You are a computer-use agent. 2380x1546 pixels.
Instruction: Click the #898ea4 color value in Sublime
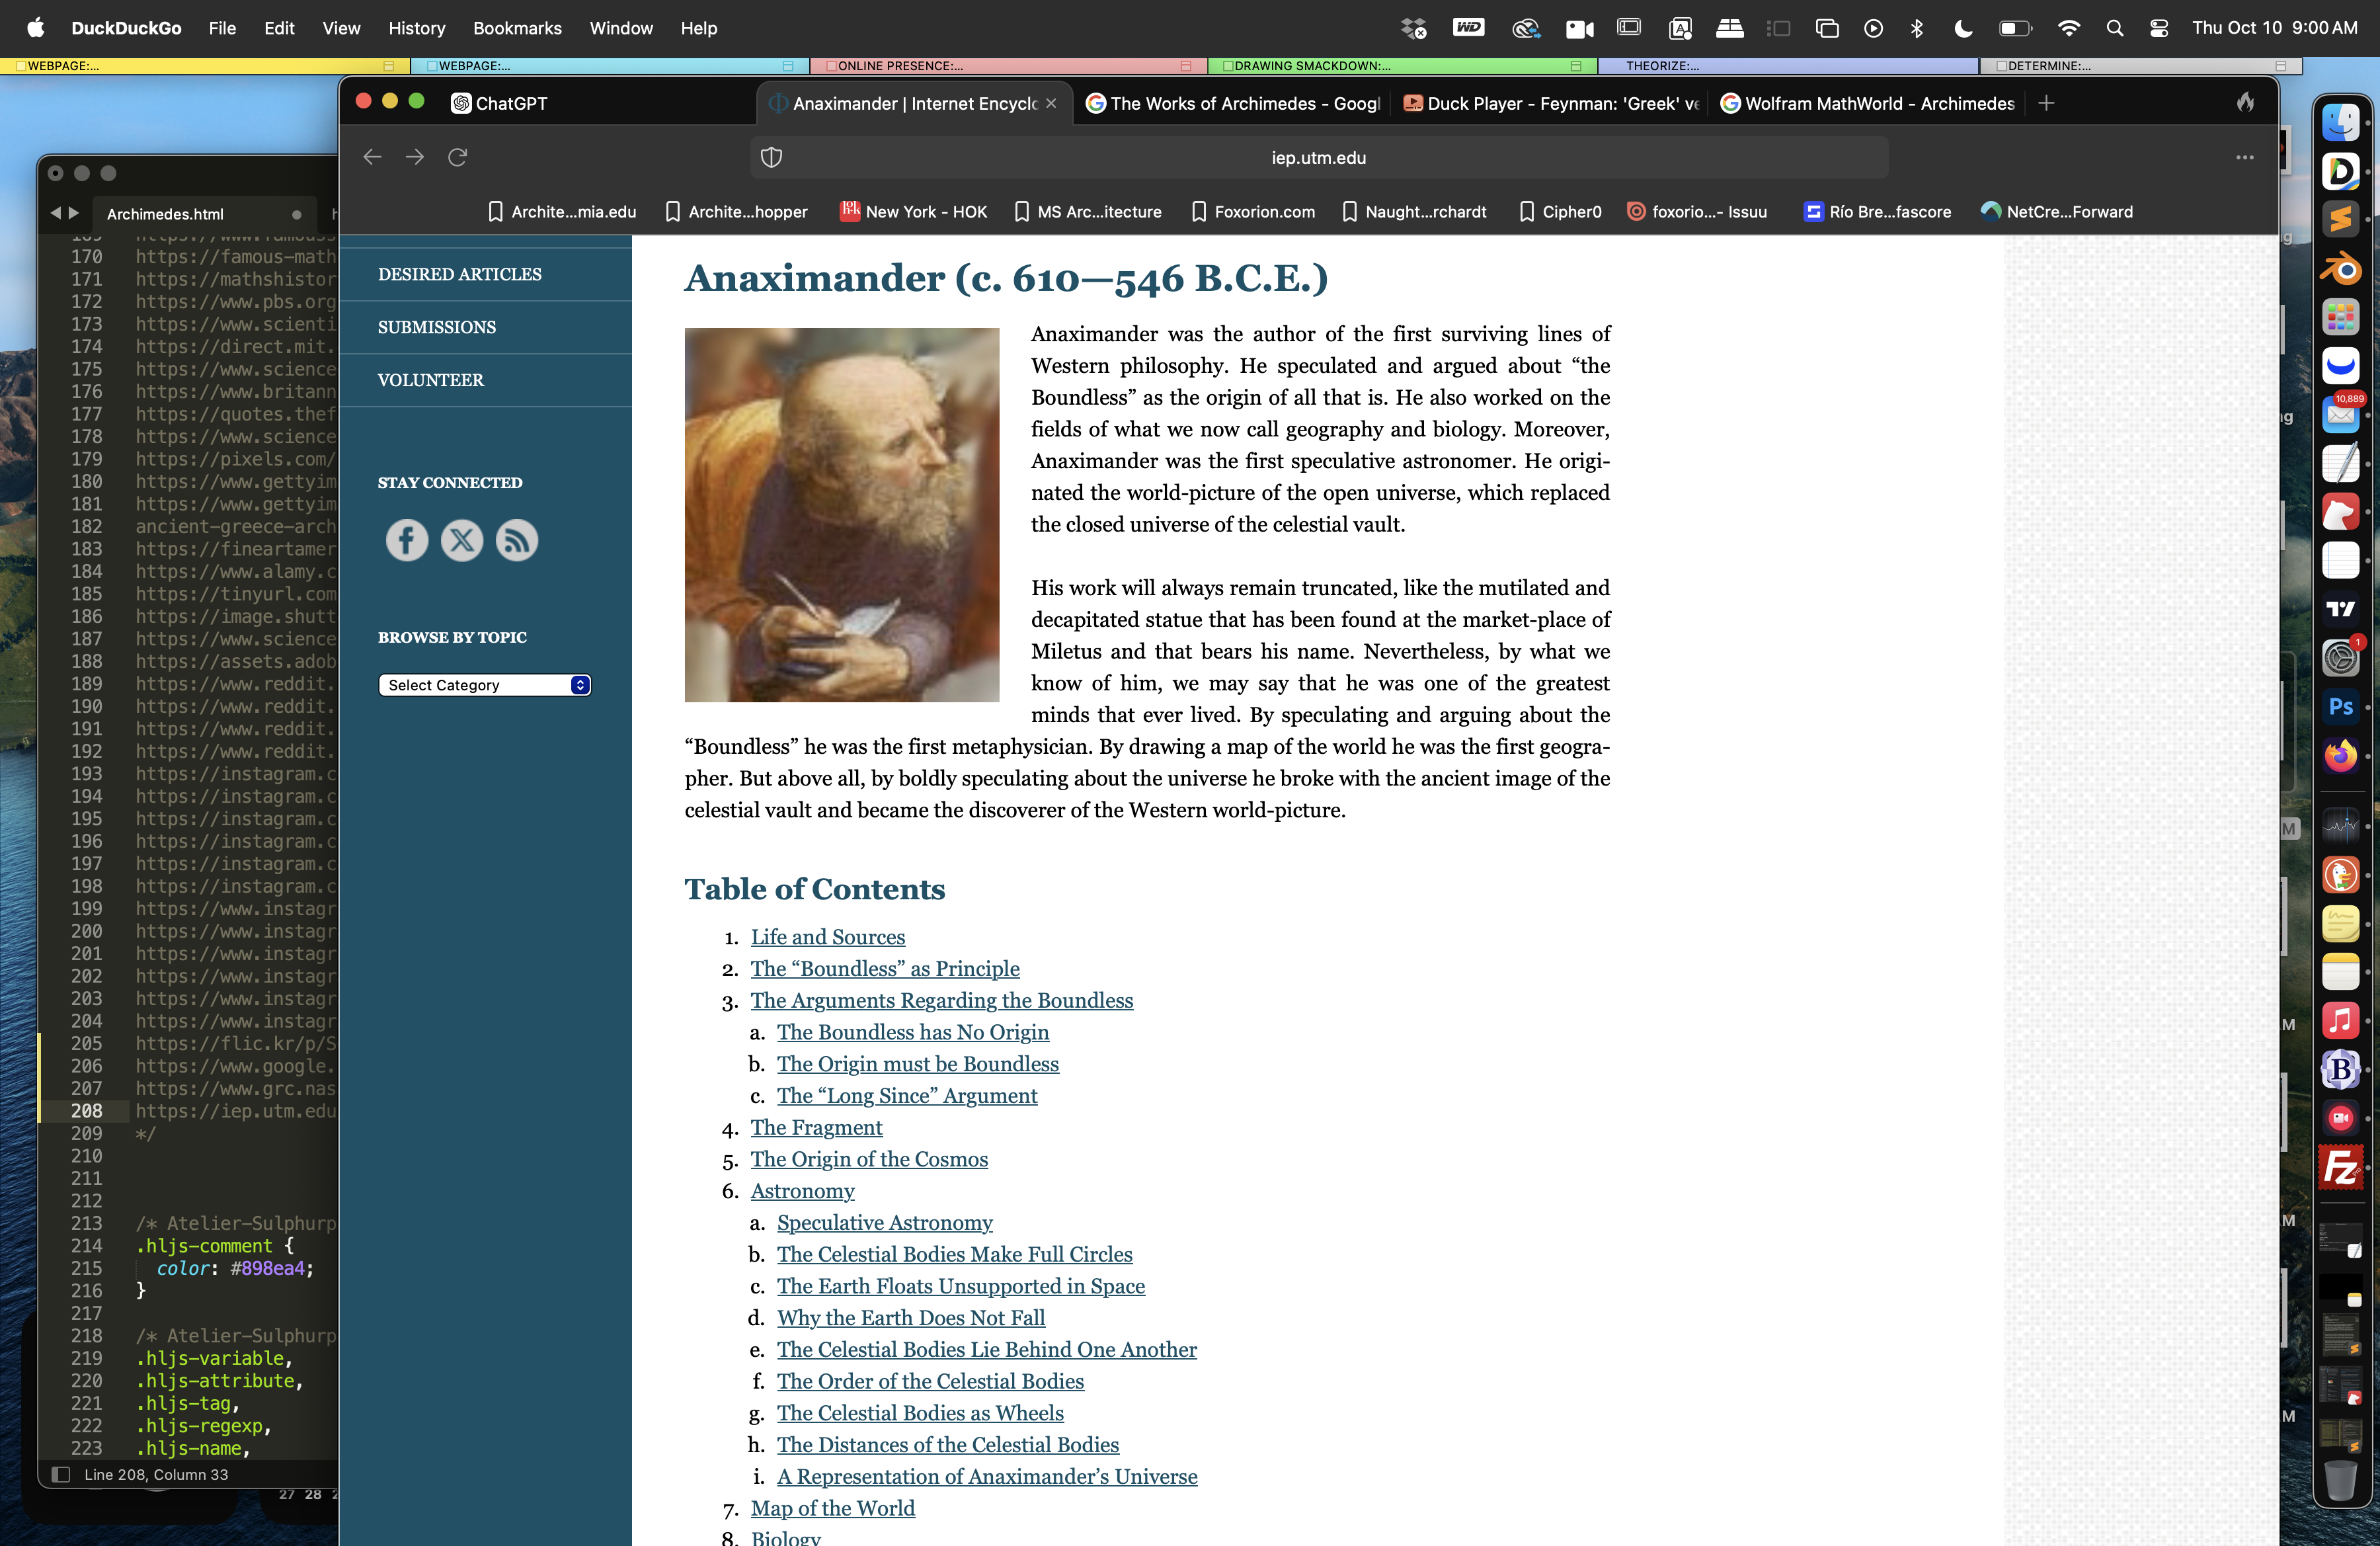[267, 1268]
